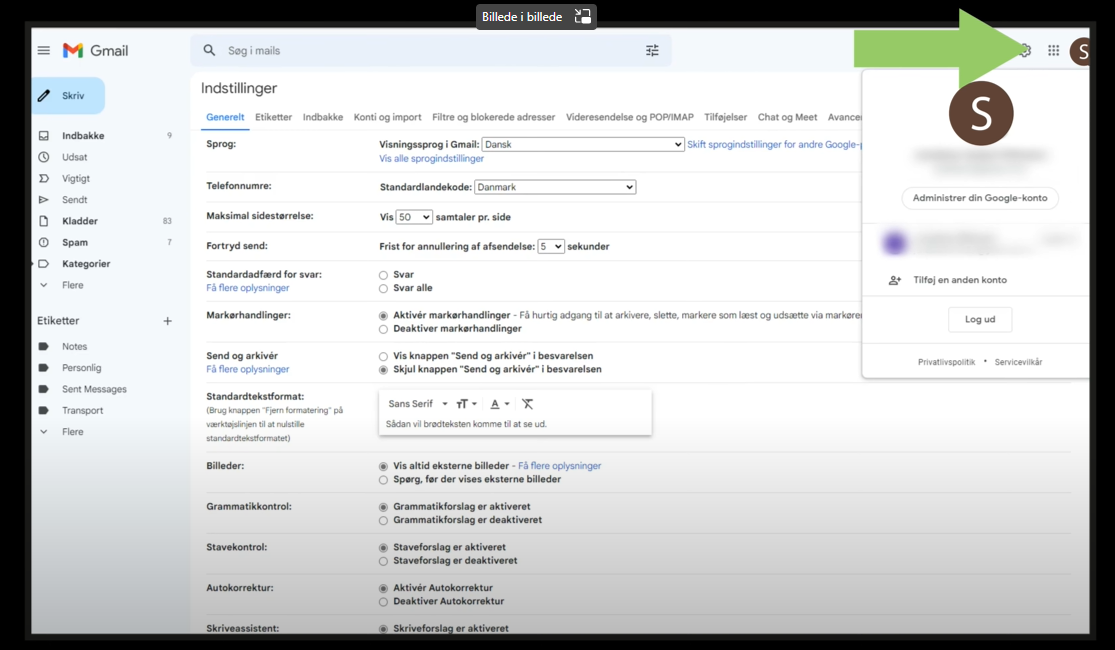
Task: Open the Privatlivspolitik link
Action: (x=946, y=362)
